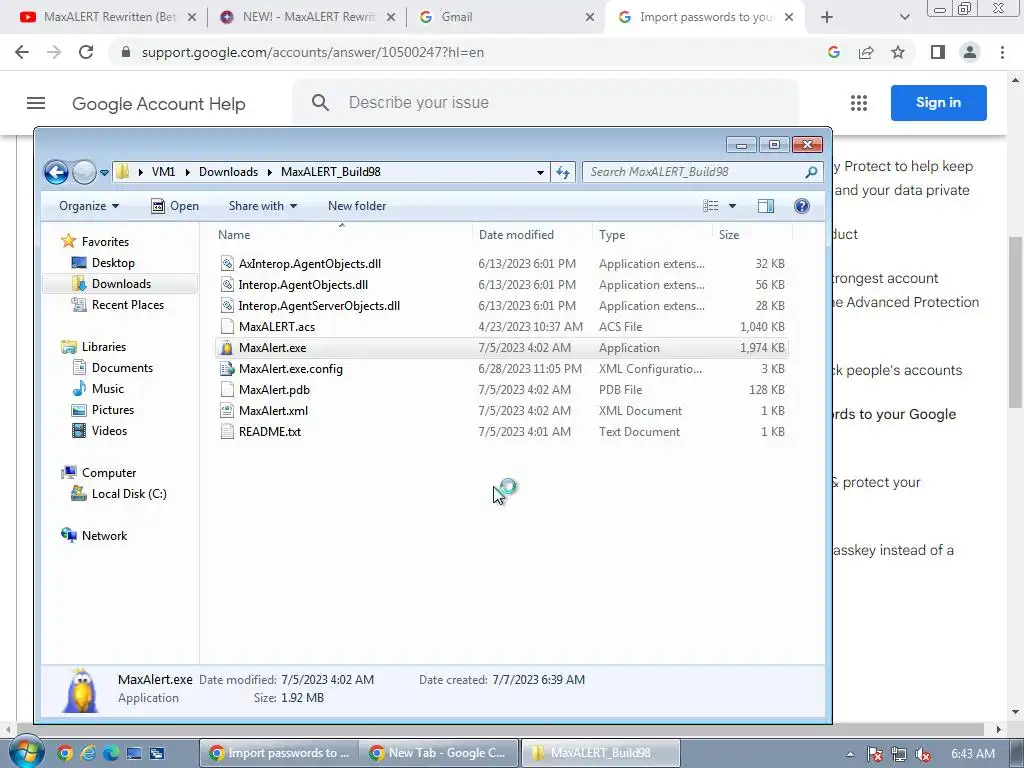The image size is (1024, 768).
Task: Click the share page icon in Chrome
Action: [866, 52]
